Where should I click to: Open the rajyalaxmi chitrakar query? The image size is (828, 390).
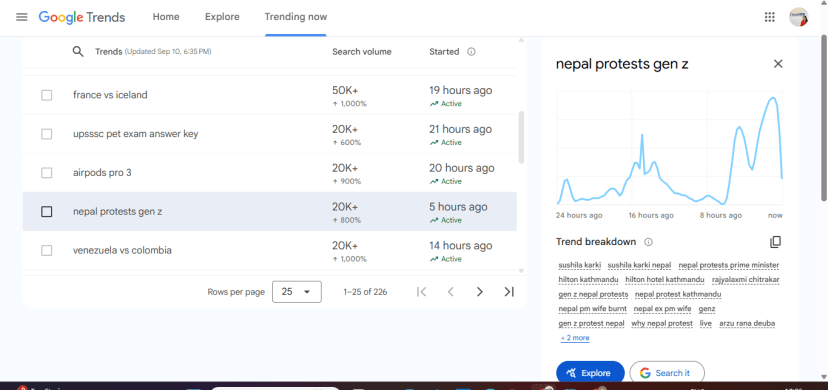pos(746,279)
